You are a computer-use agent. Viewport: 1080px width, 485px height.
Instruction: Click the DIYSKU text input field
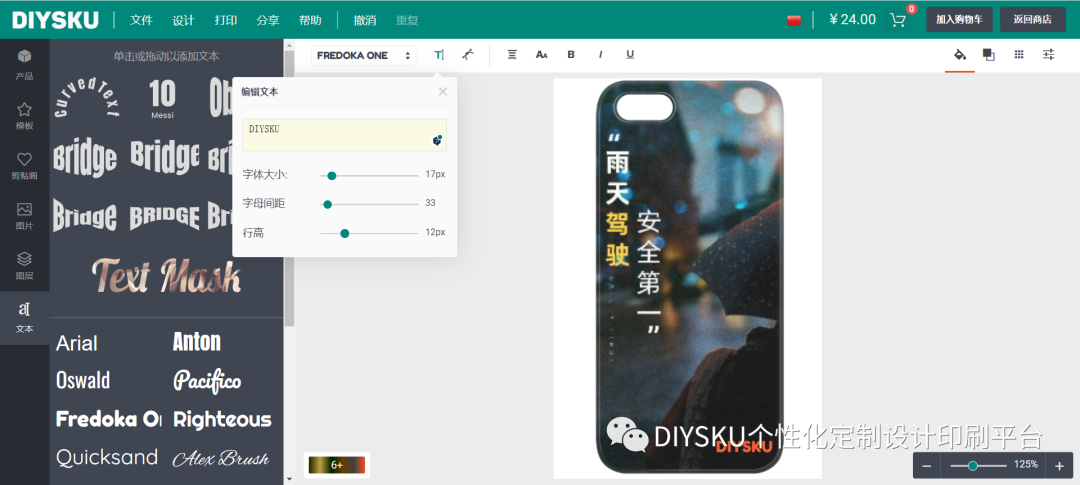pyautogui.click(x=344, y=135)
